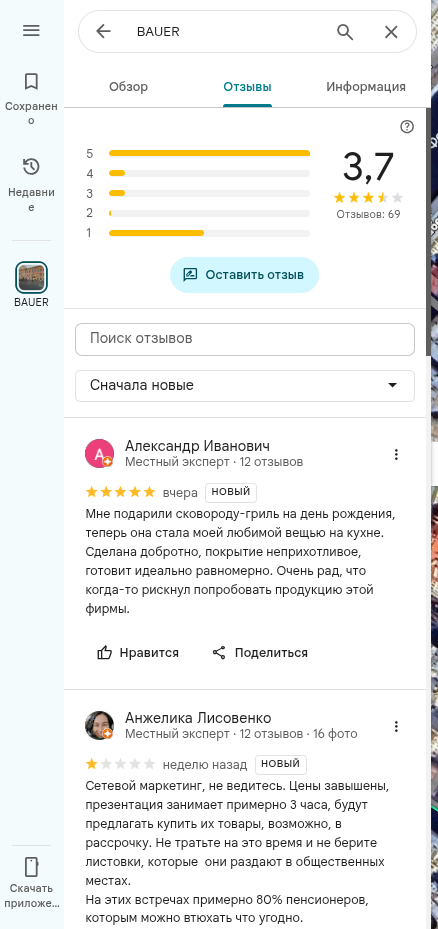The image size is (438, 929).
Task: Open more options for Анжелика Лисовенко's review
Action: click(397, 726)
